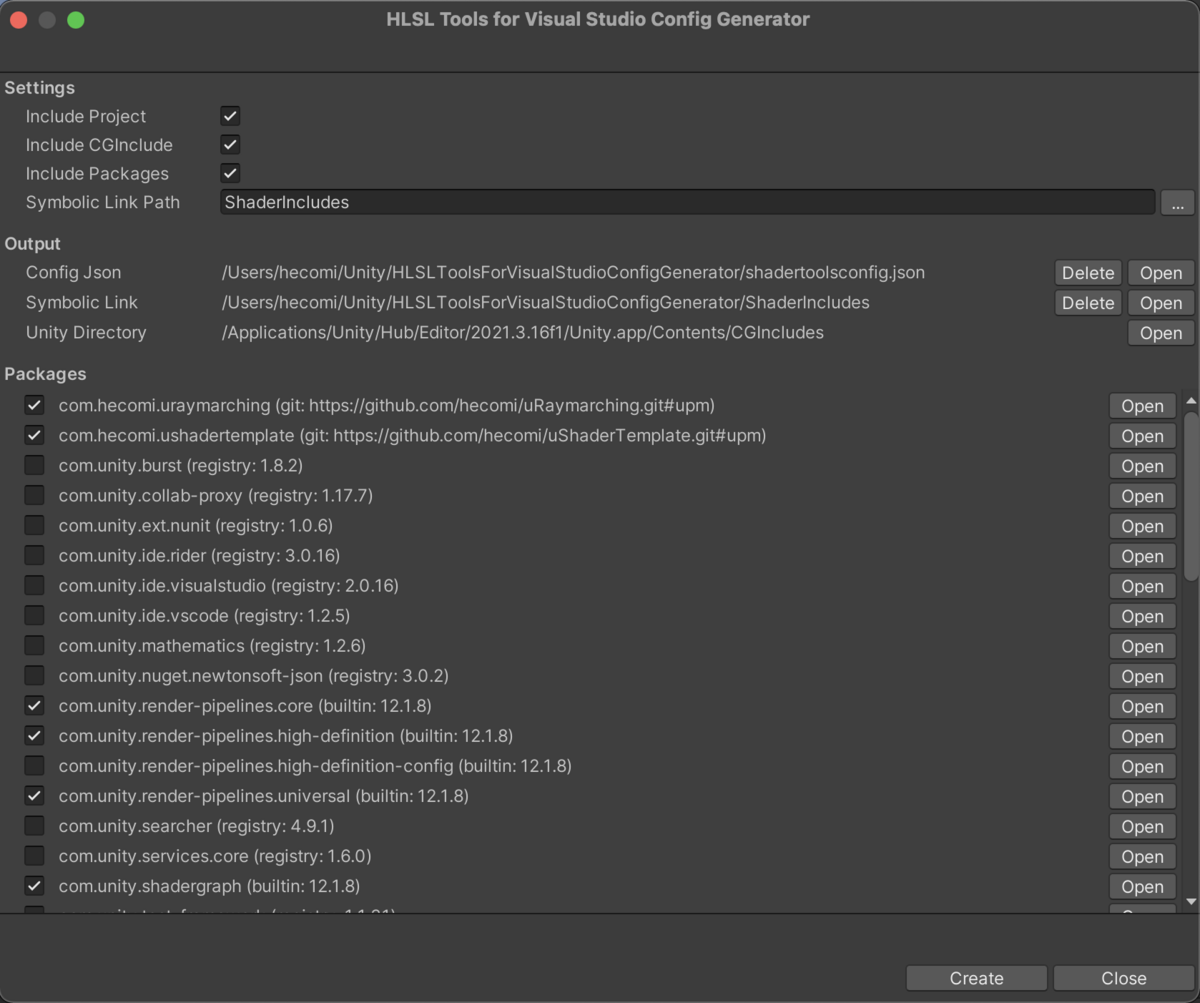
Task: Open the com.unity.nuget.newtonsoft-json package folder
Action: click(1142, 676)
